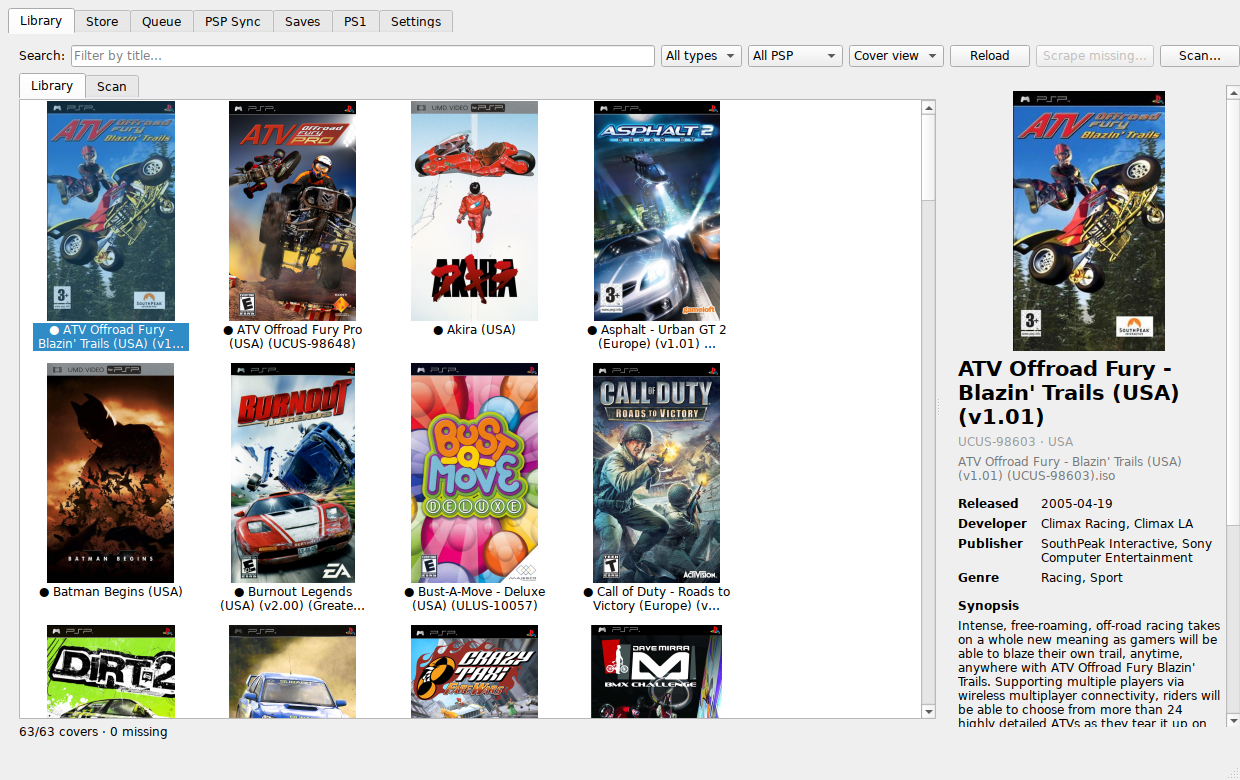The image size is (1240, 780).
Task: Click the Climax Racing, Climax LA developer value
Action: [1117, 524]
